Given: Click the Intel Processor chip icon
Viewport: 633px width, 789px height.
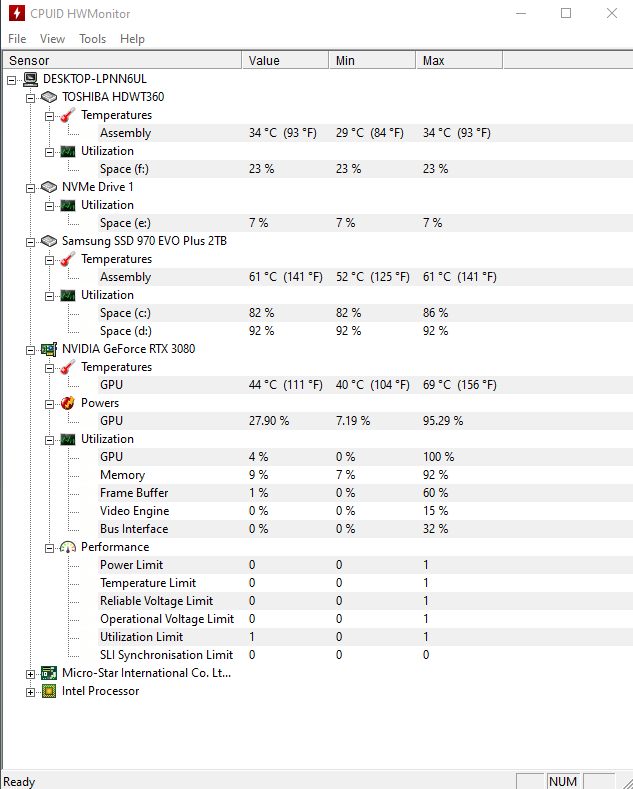Looking at the screenshot, I should (x=49, y=691).
